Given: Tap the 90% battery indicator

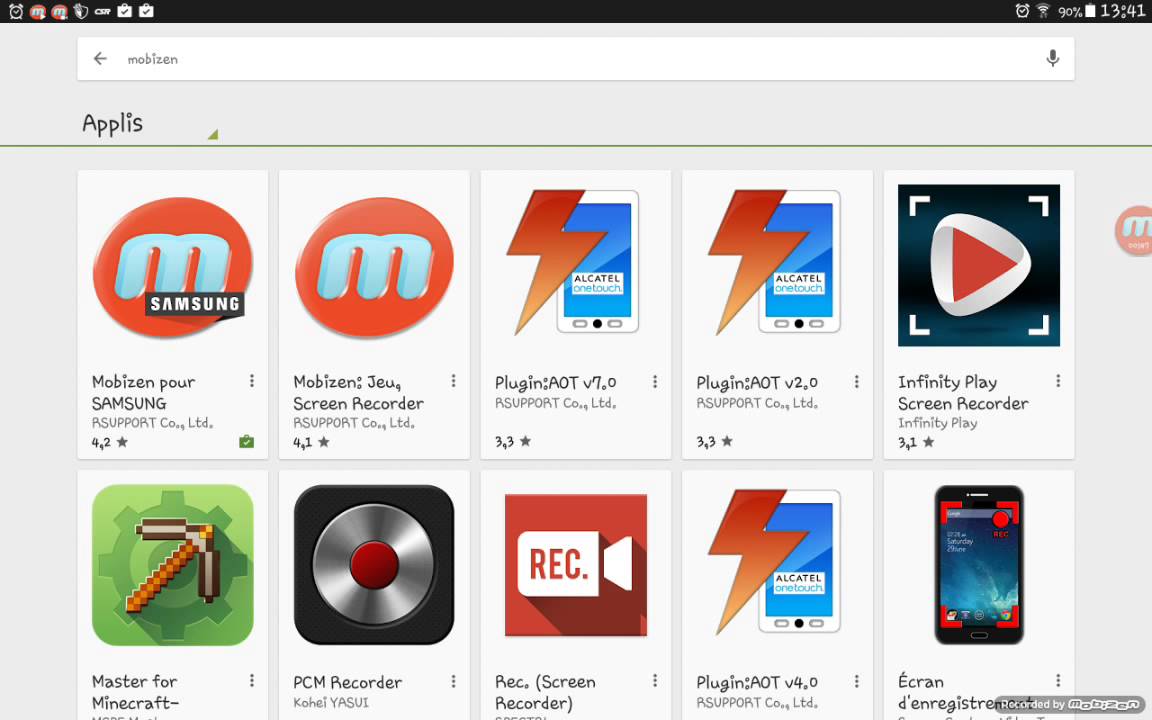Looking at the screenshot, I should tap(1076, 11).
